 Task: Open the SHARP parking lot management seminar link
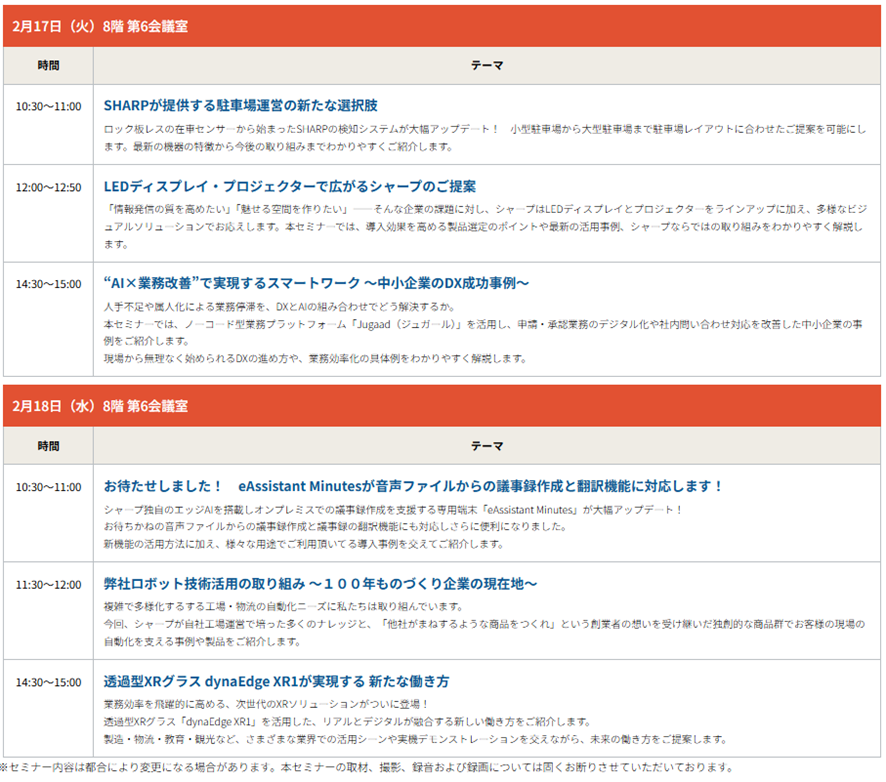click(x=240, y=105)
